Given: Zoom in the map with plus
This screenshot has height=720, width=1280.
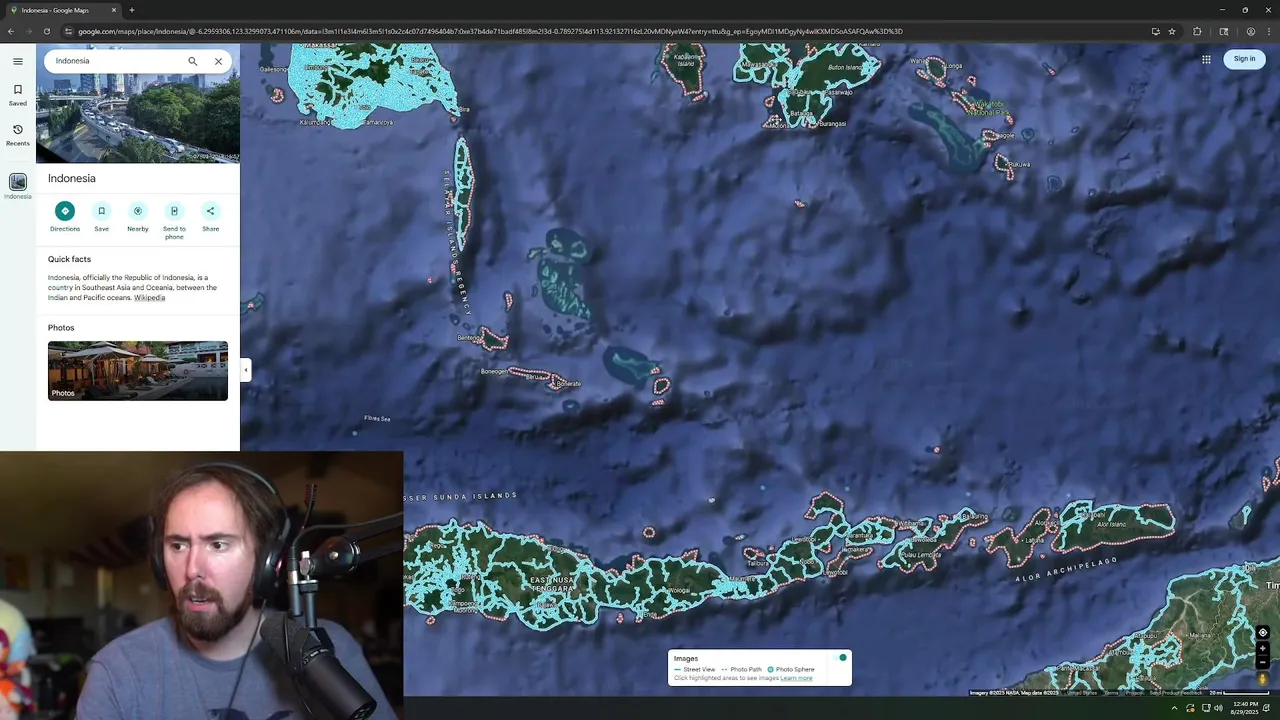Looking at the screenshot, I should pos(1262,649).
